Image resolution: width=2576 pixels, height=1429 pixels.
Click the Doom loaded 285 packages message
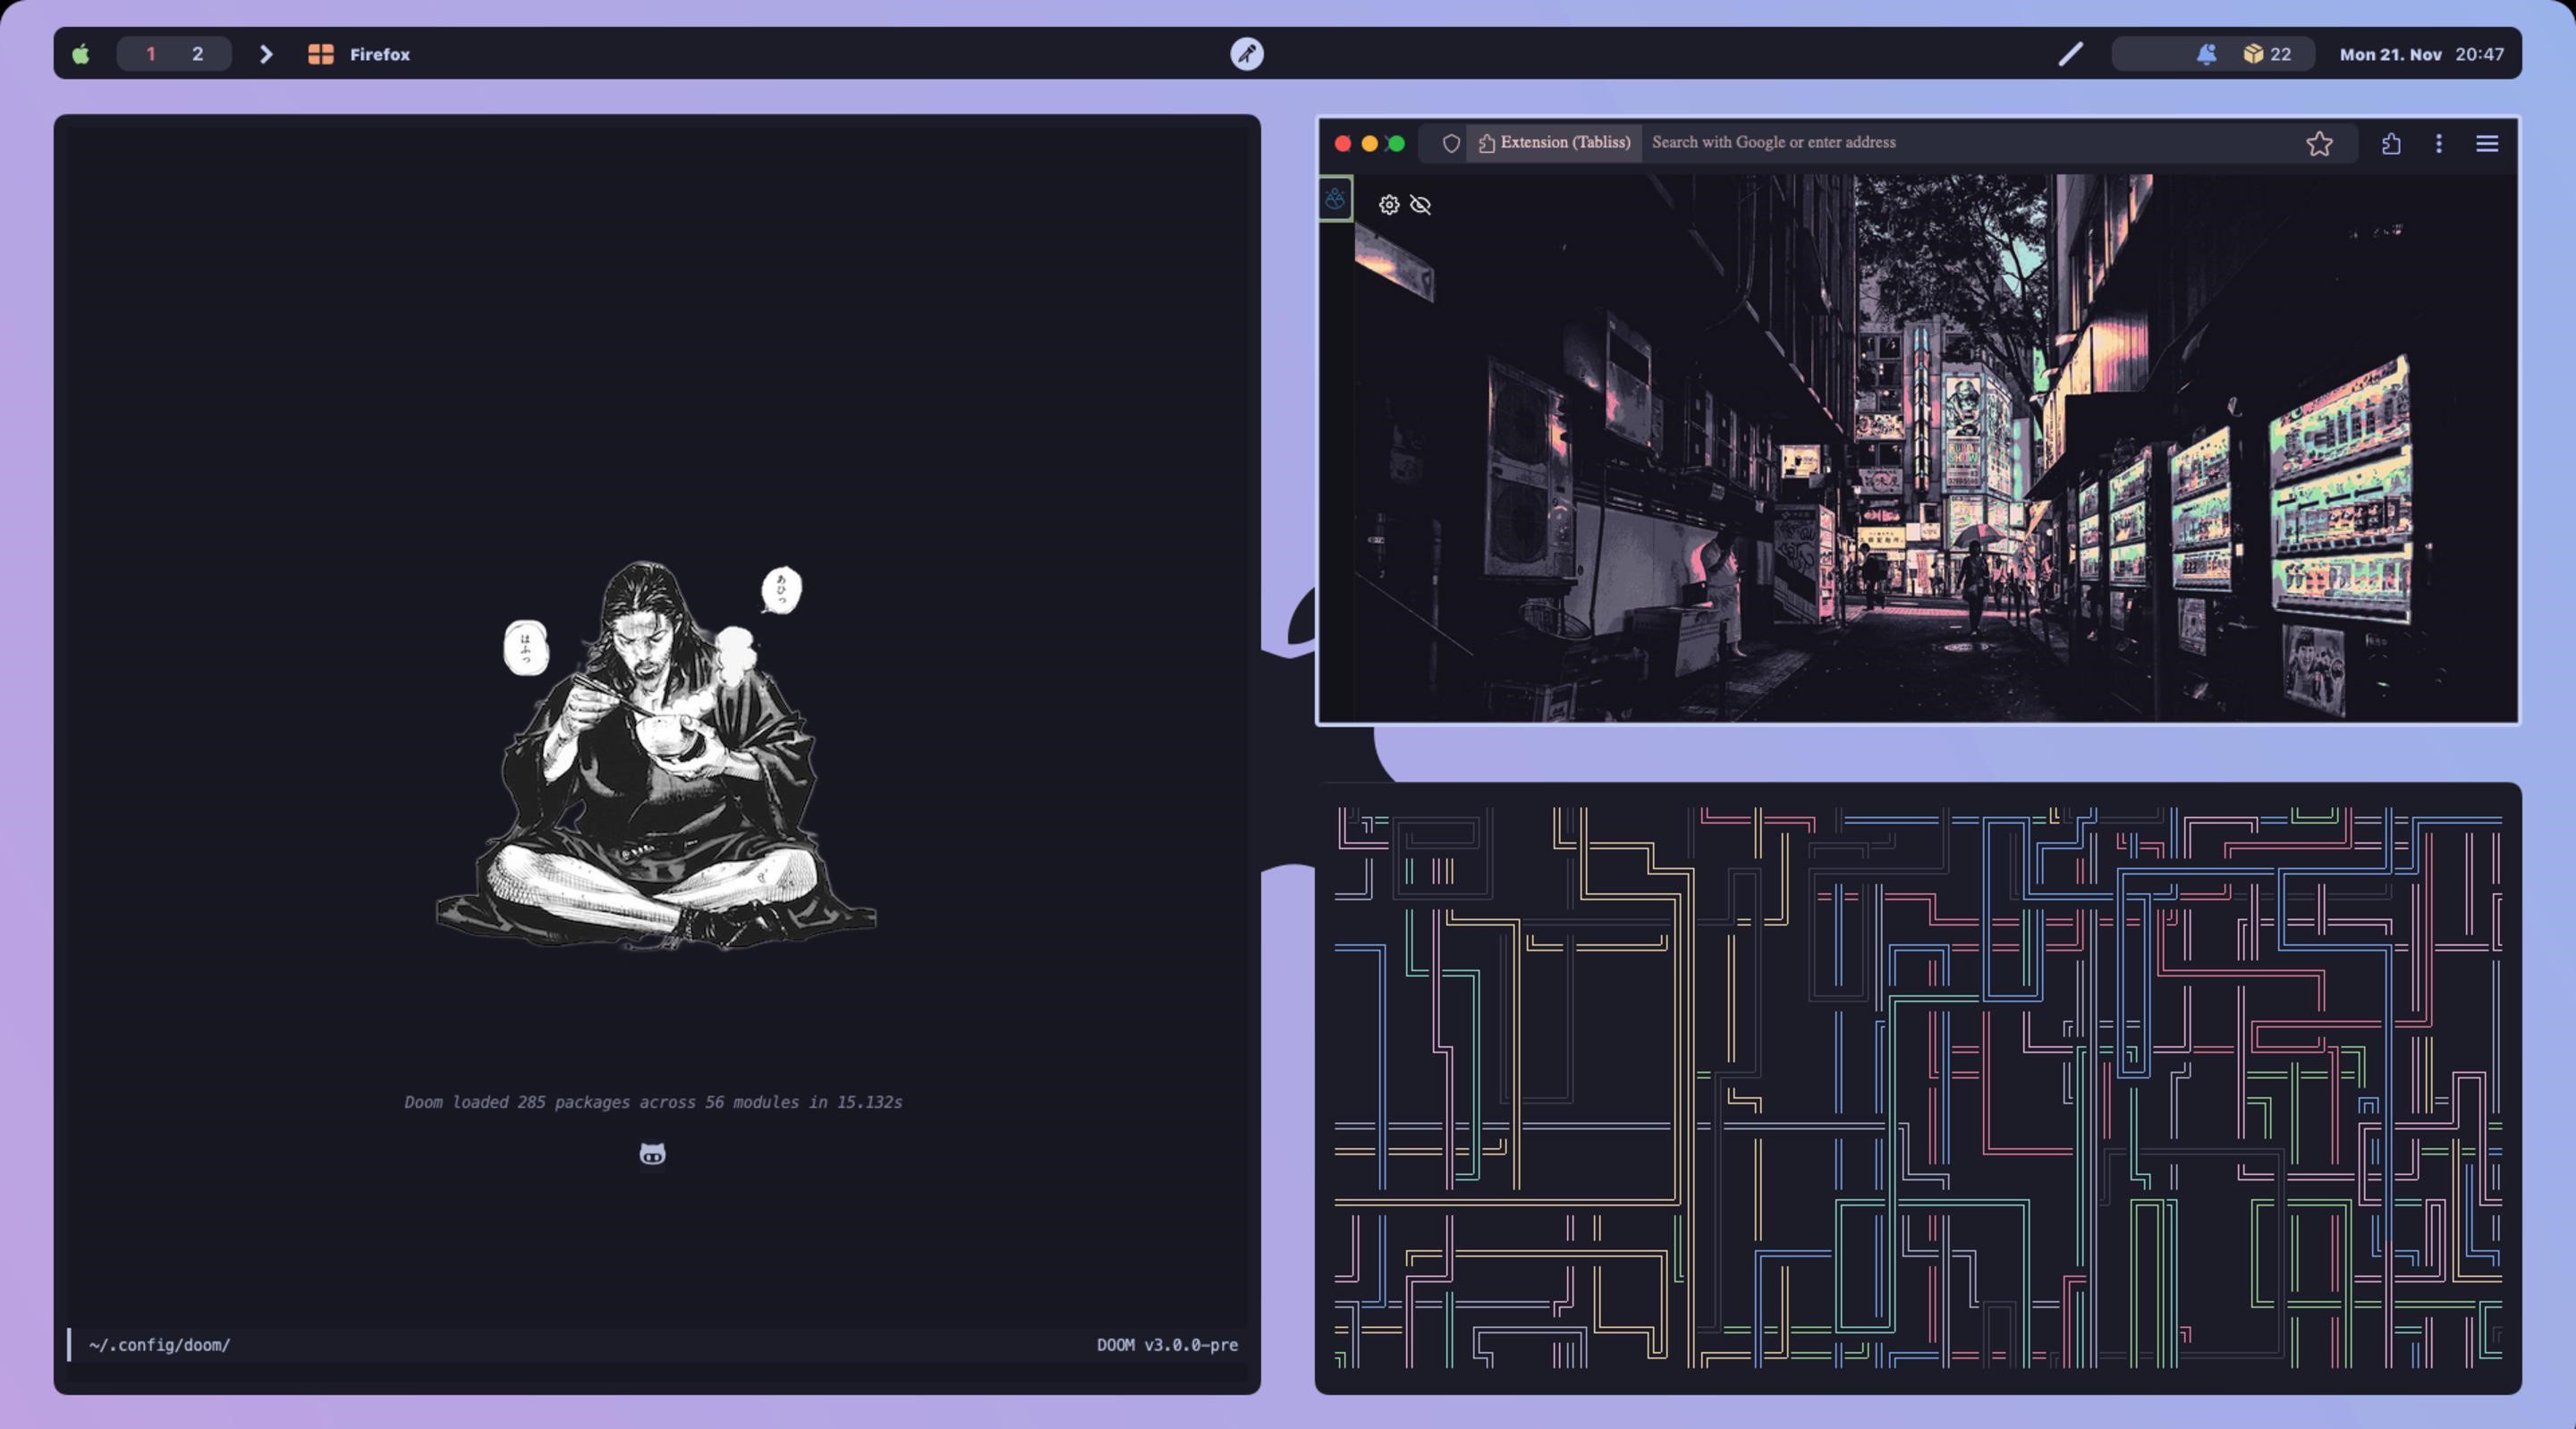pos(653,1102)
